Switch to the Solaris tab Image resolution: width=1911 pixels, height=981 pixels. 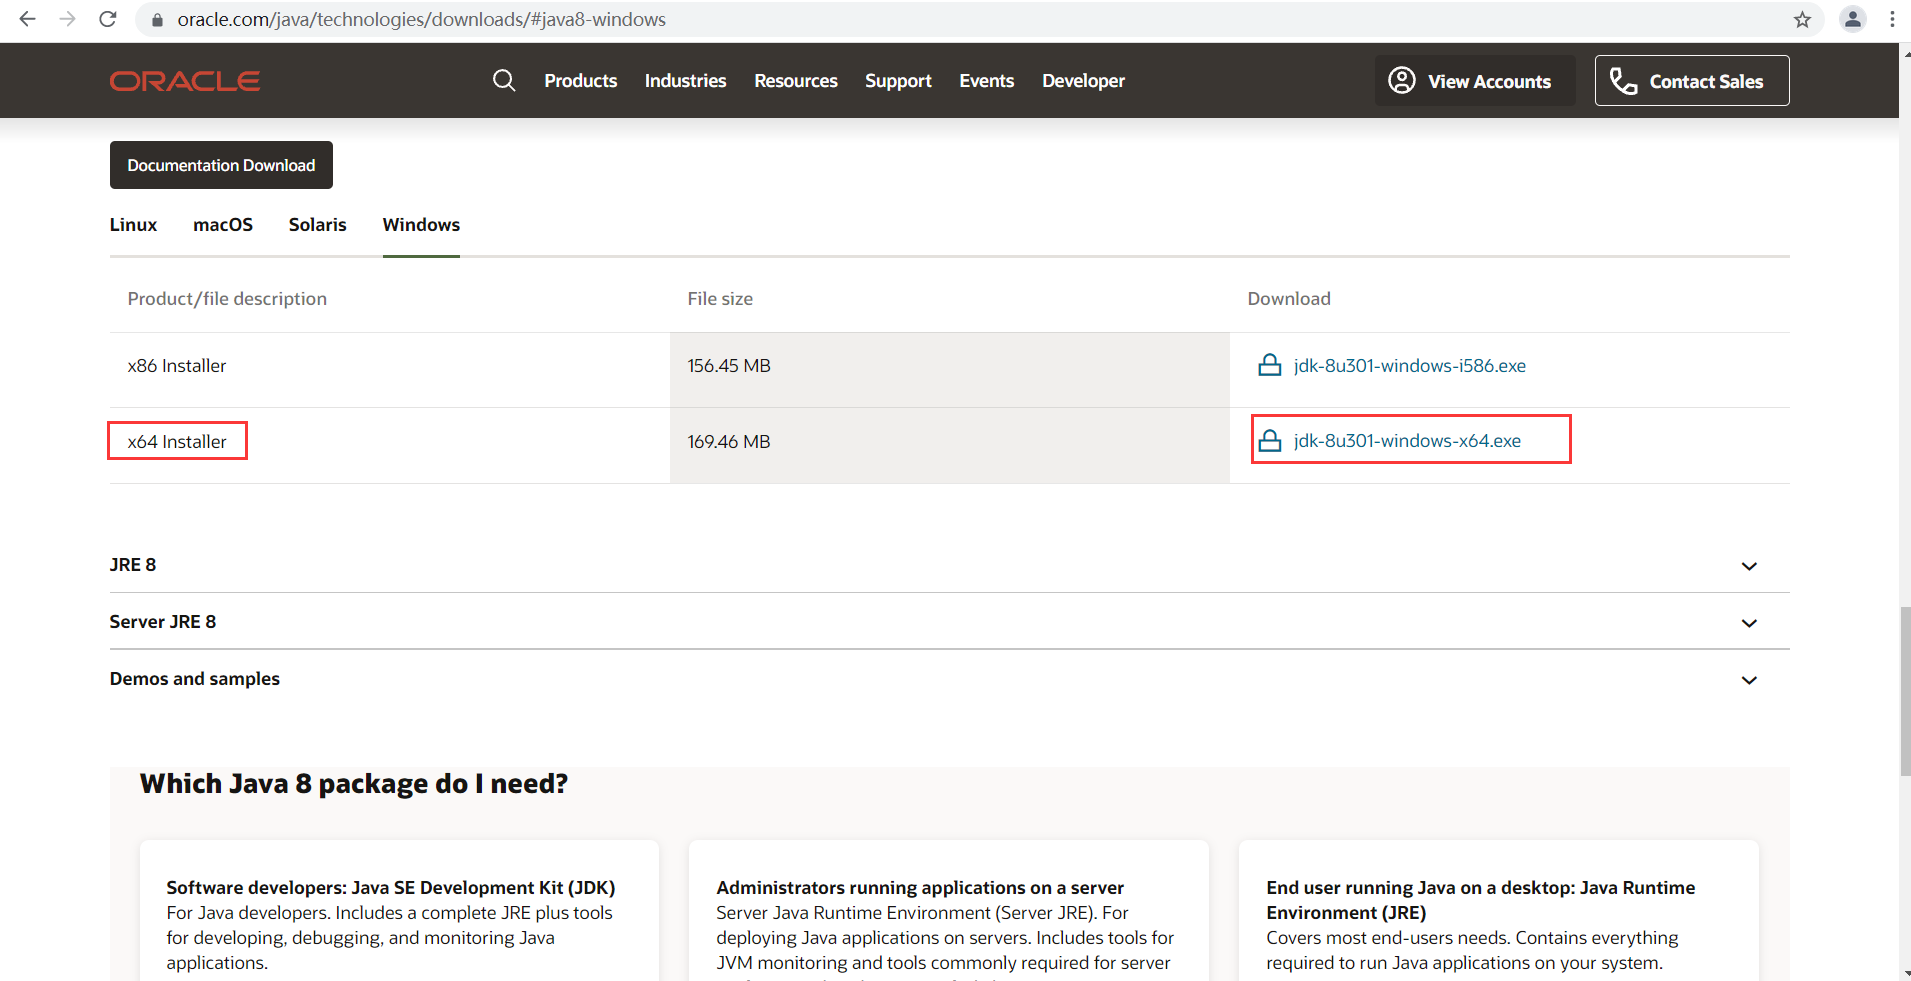tap(317, 225)
